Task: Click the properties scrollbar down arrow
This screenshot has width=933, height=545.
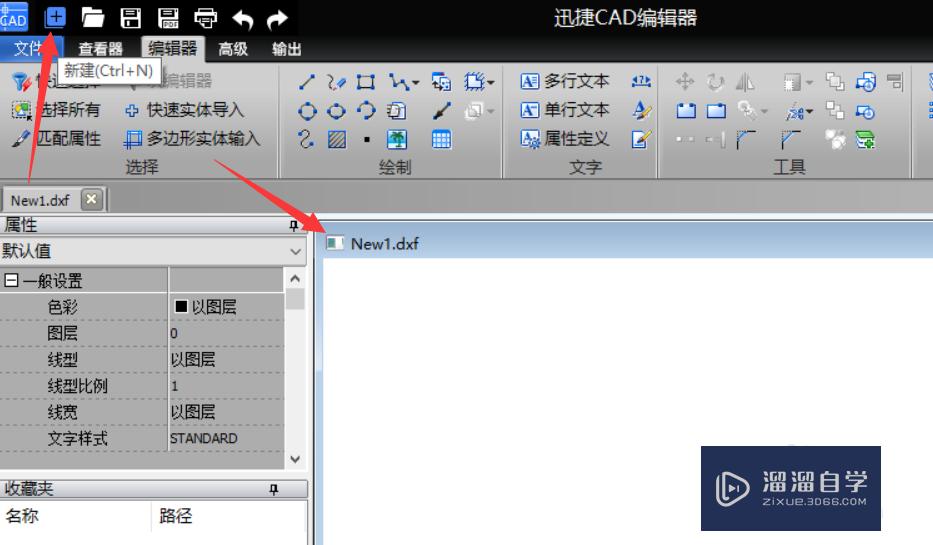Action: (295, 459)
